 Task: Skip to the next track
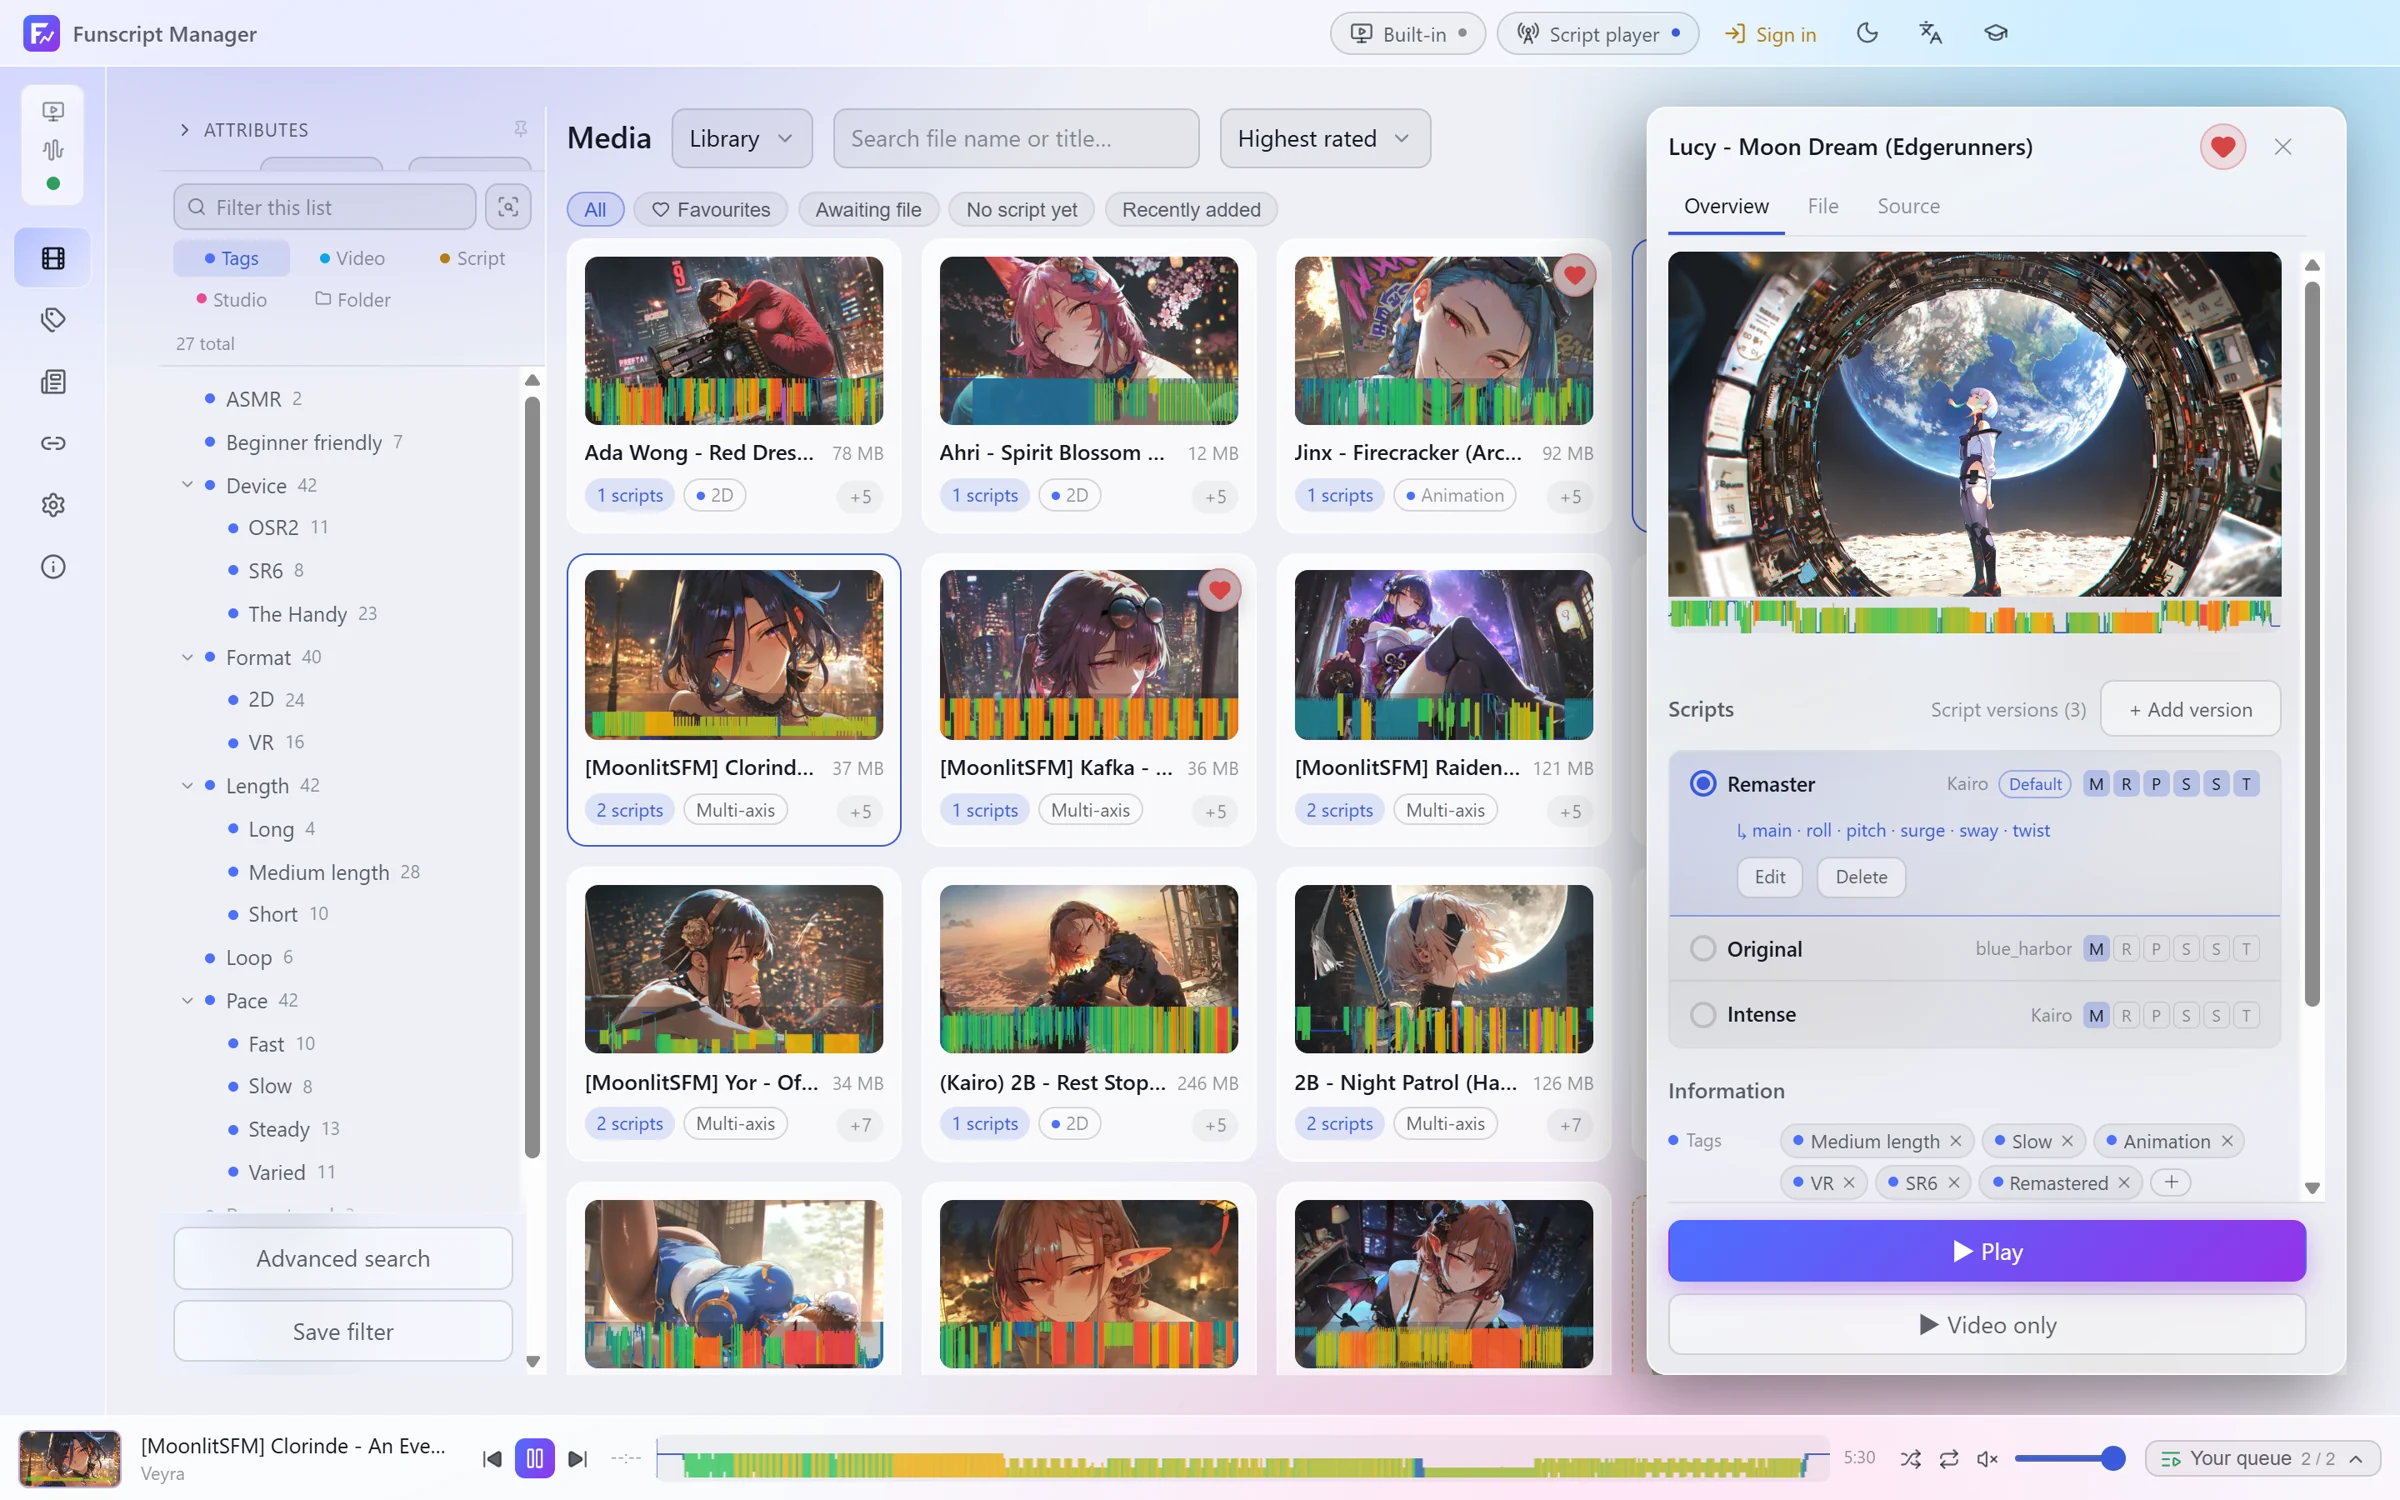[577, 1459]
